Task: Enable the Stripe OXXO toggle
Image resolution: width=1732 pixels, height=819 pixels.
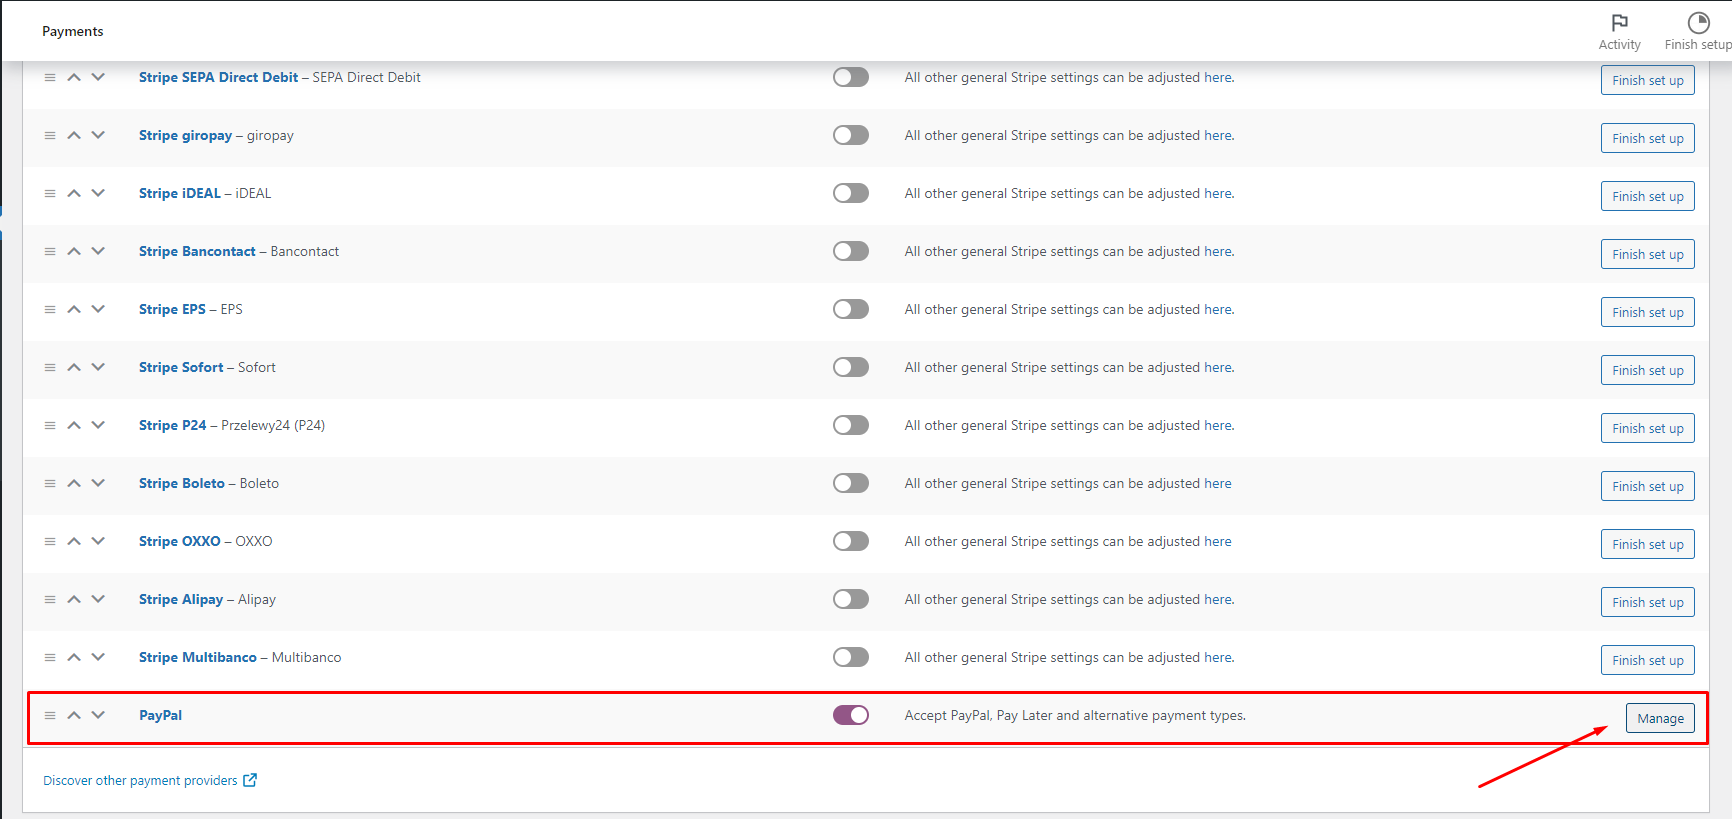Action: (x=851, y=541)
